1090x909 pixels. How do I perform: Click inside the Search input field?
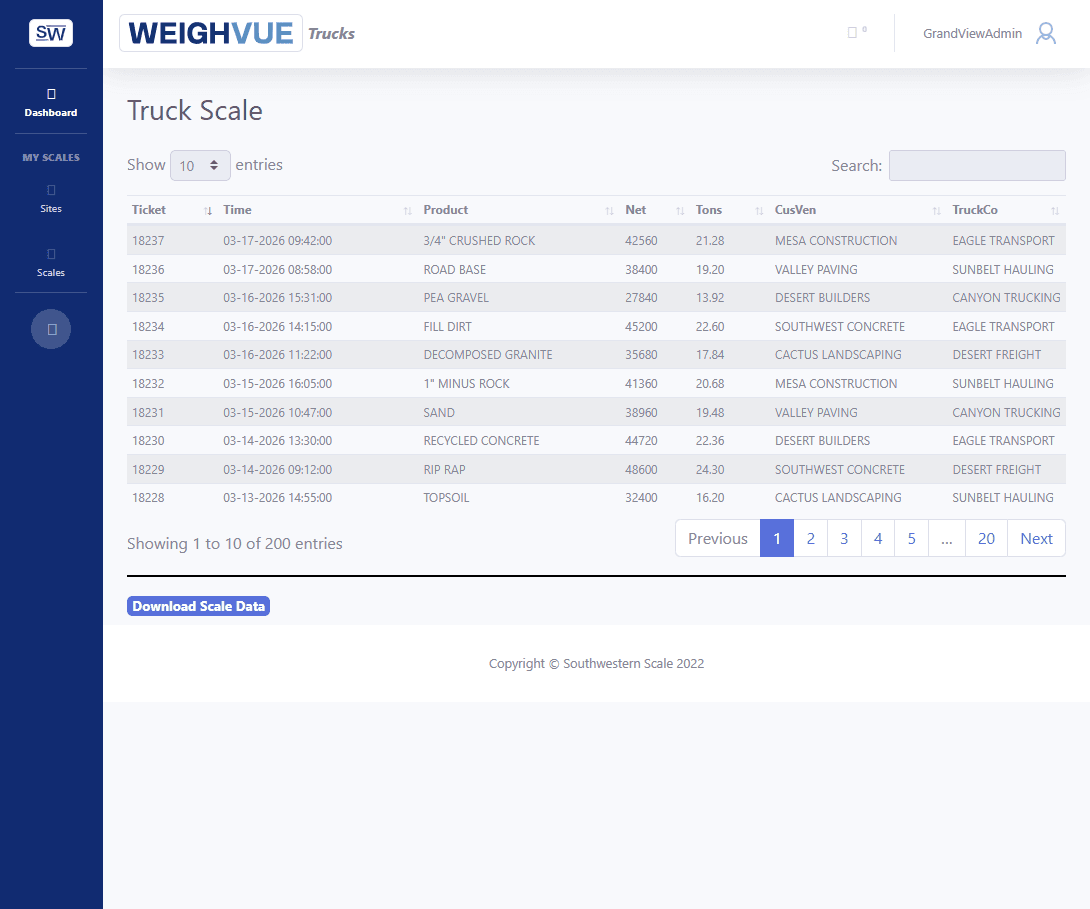click(976, 165)
